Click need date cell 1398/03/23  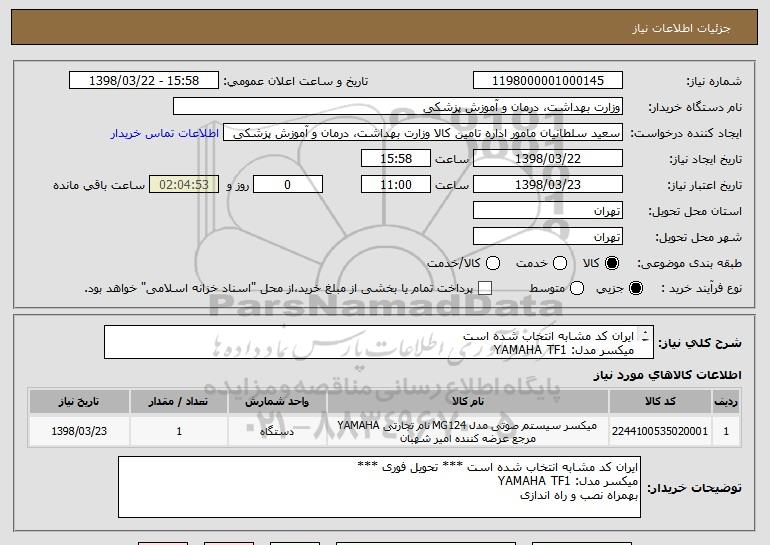(79, 431)
